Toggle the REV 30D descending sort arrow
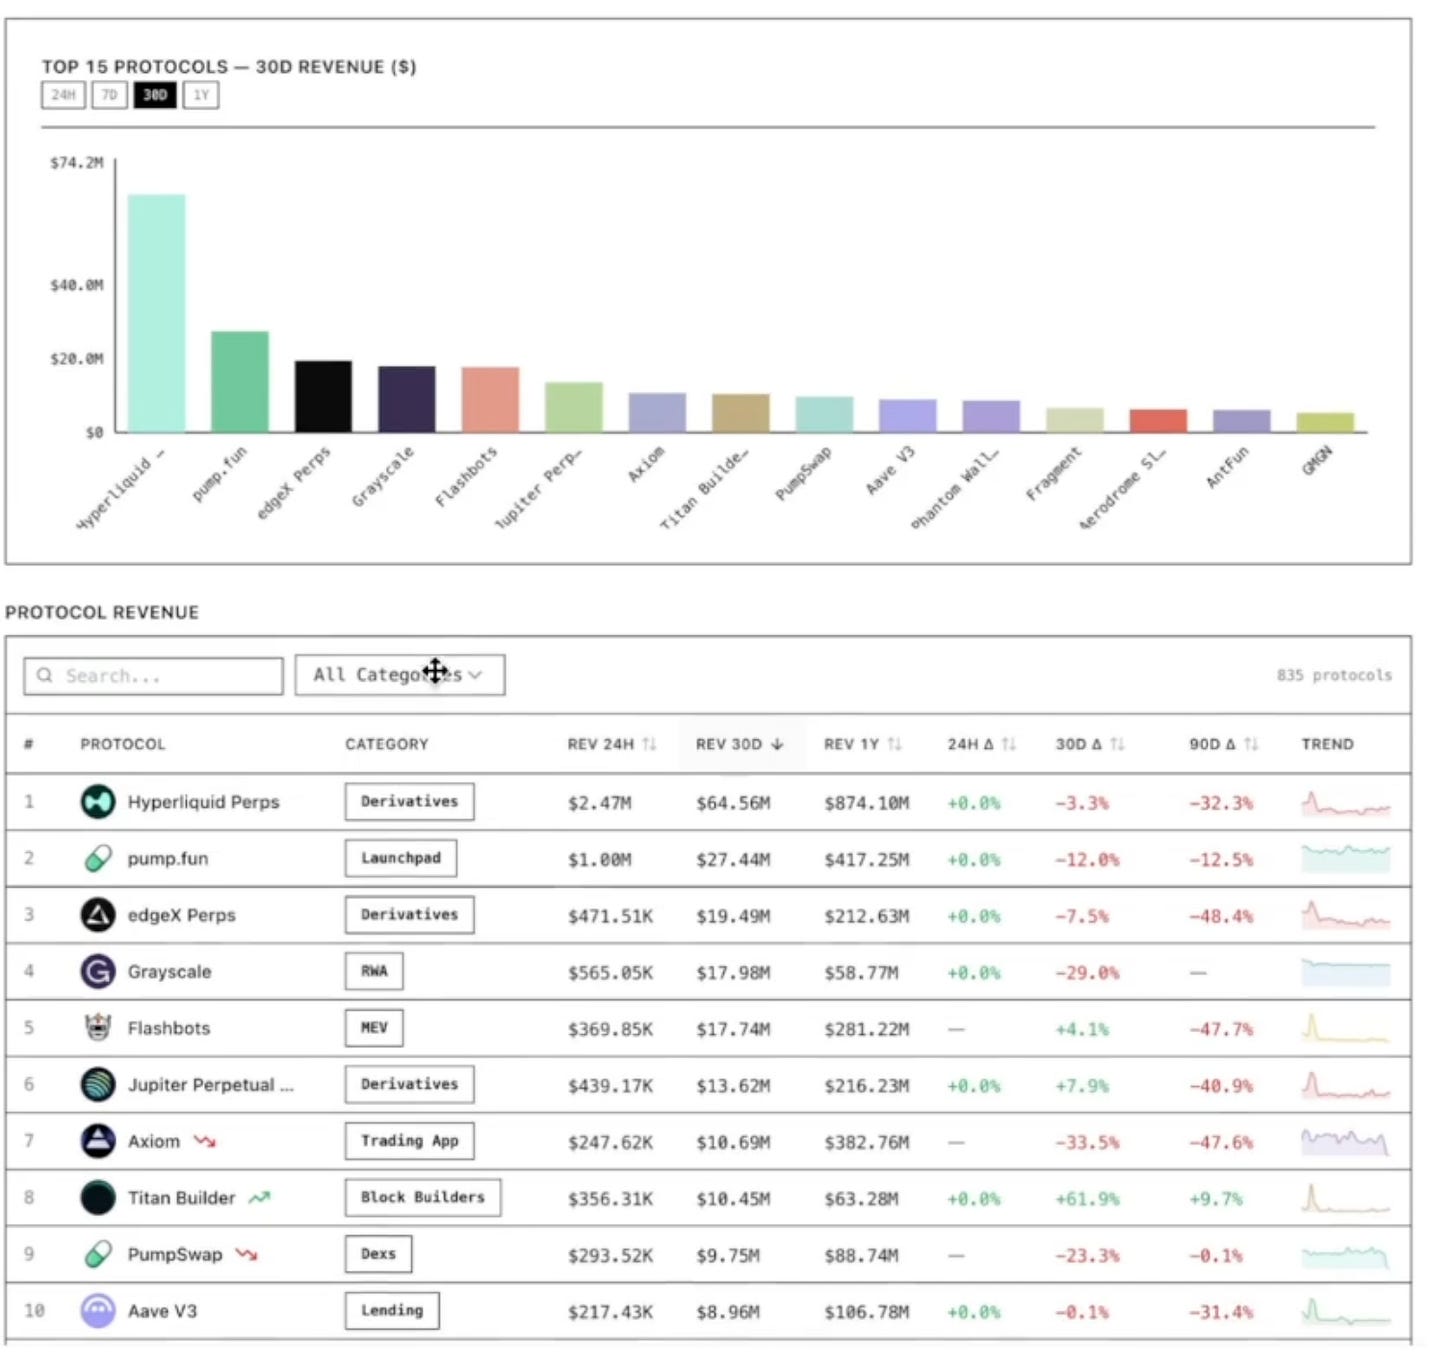This screenshot has height=1367, width=1456. (x=777, y=744)
